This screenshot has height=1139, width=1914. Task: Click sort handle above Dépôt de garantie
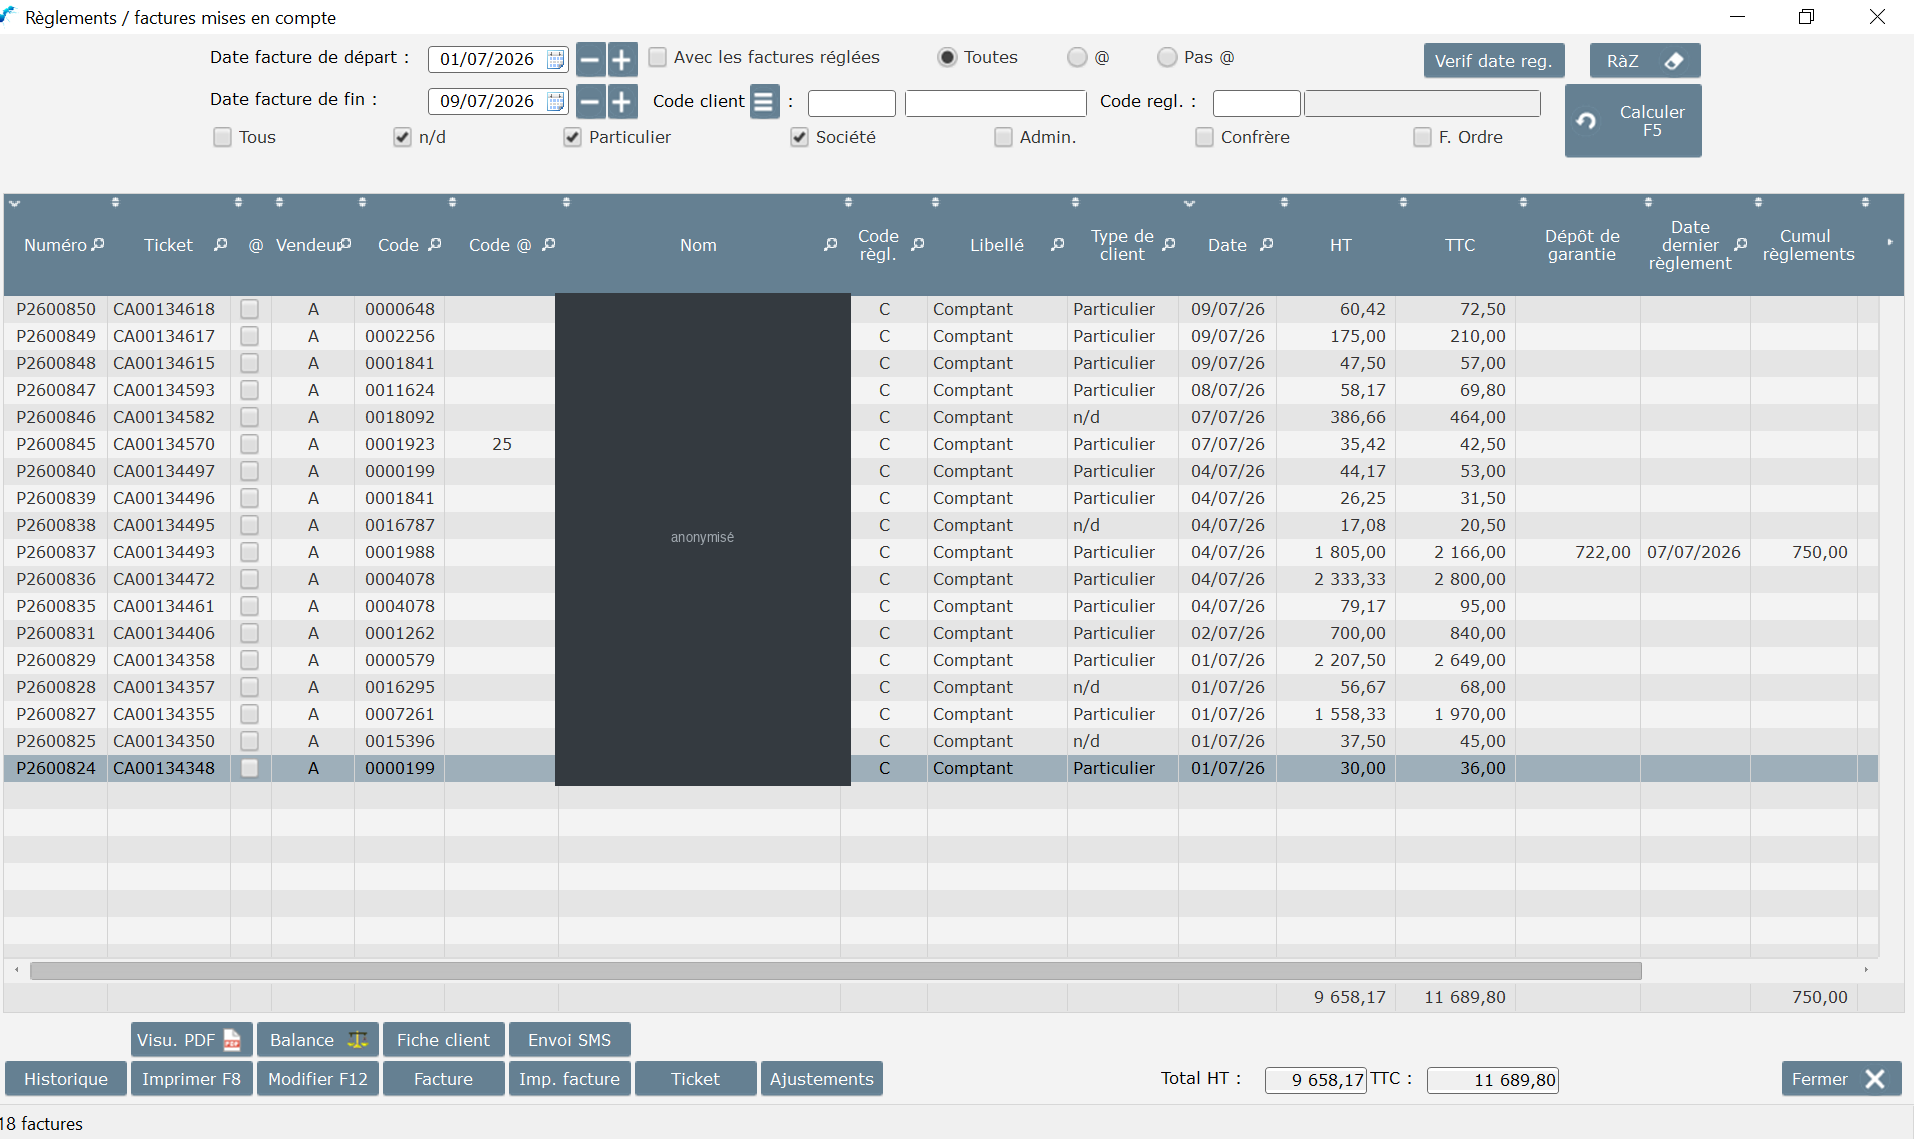1523,202
